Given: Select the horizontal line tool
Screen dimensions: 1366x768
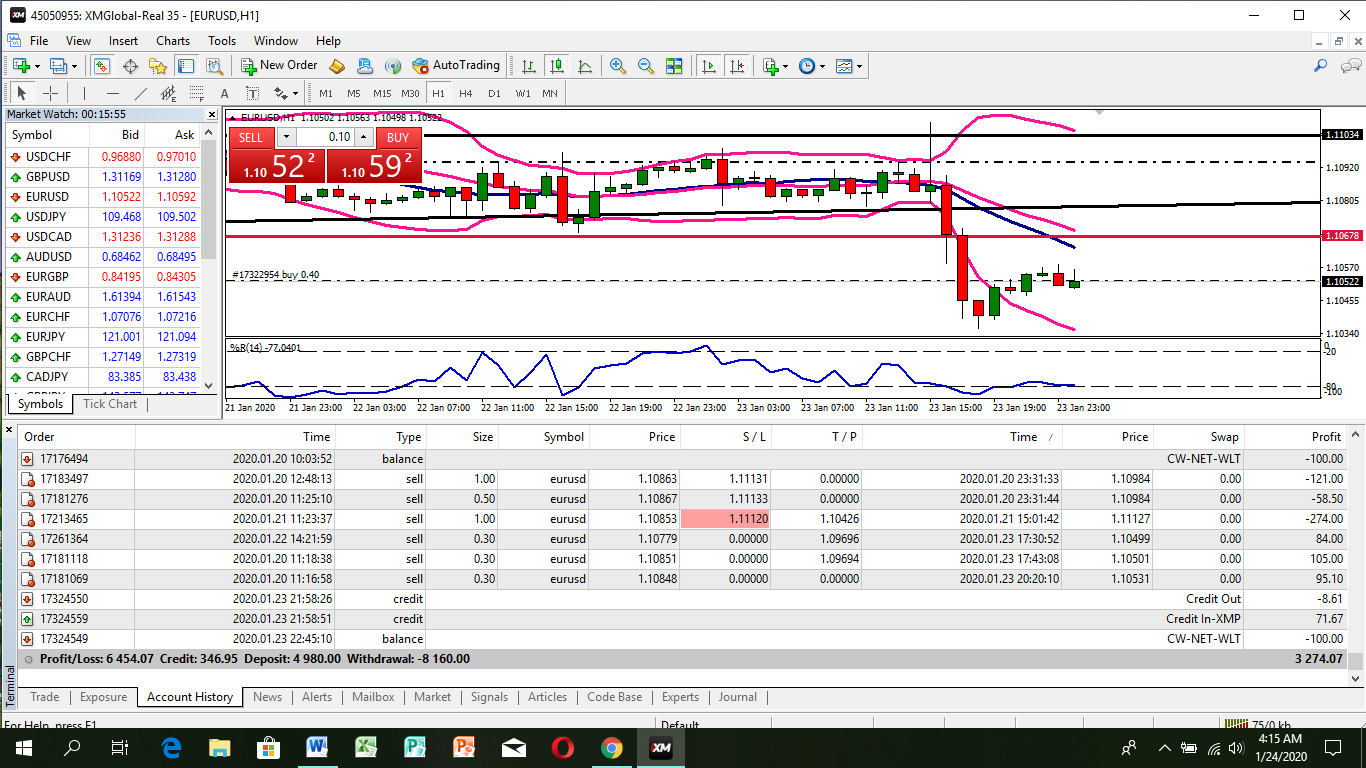Looking at the screenshot, I should 112,93.
